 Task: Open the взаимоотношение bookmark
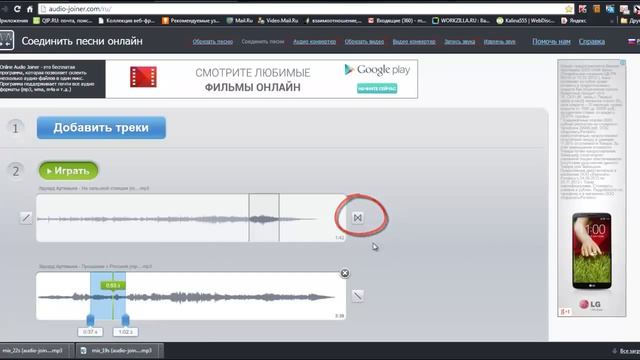tap(333, 20)
